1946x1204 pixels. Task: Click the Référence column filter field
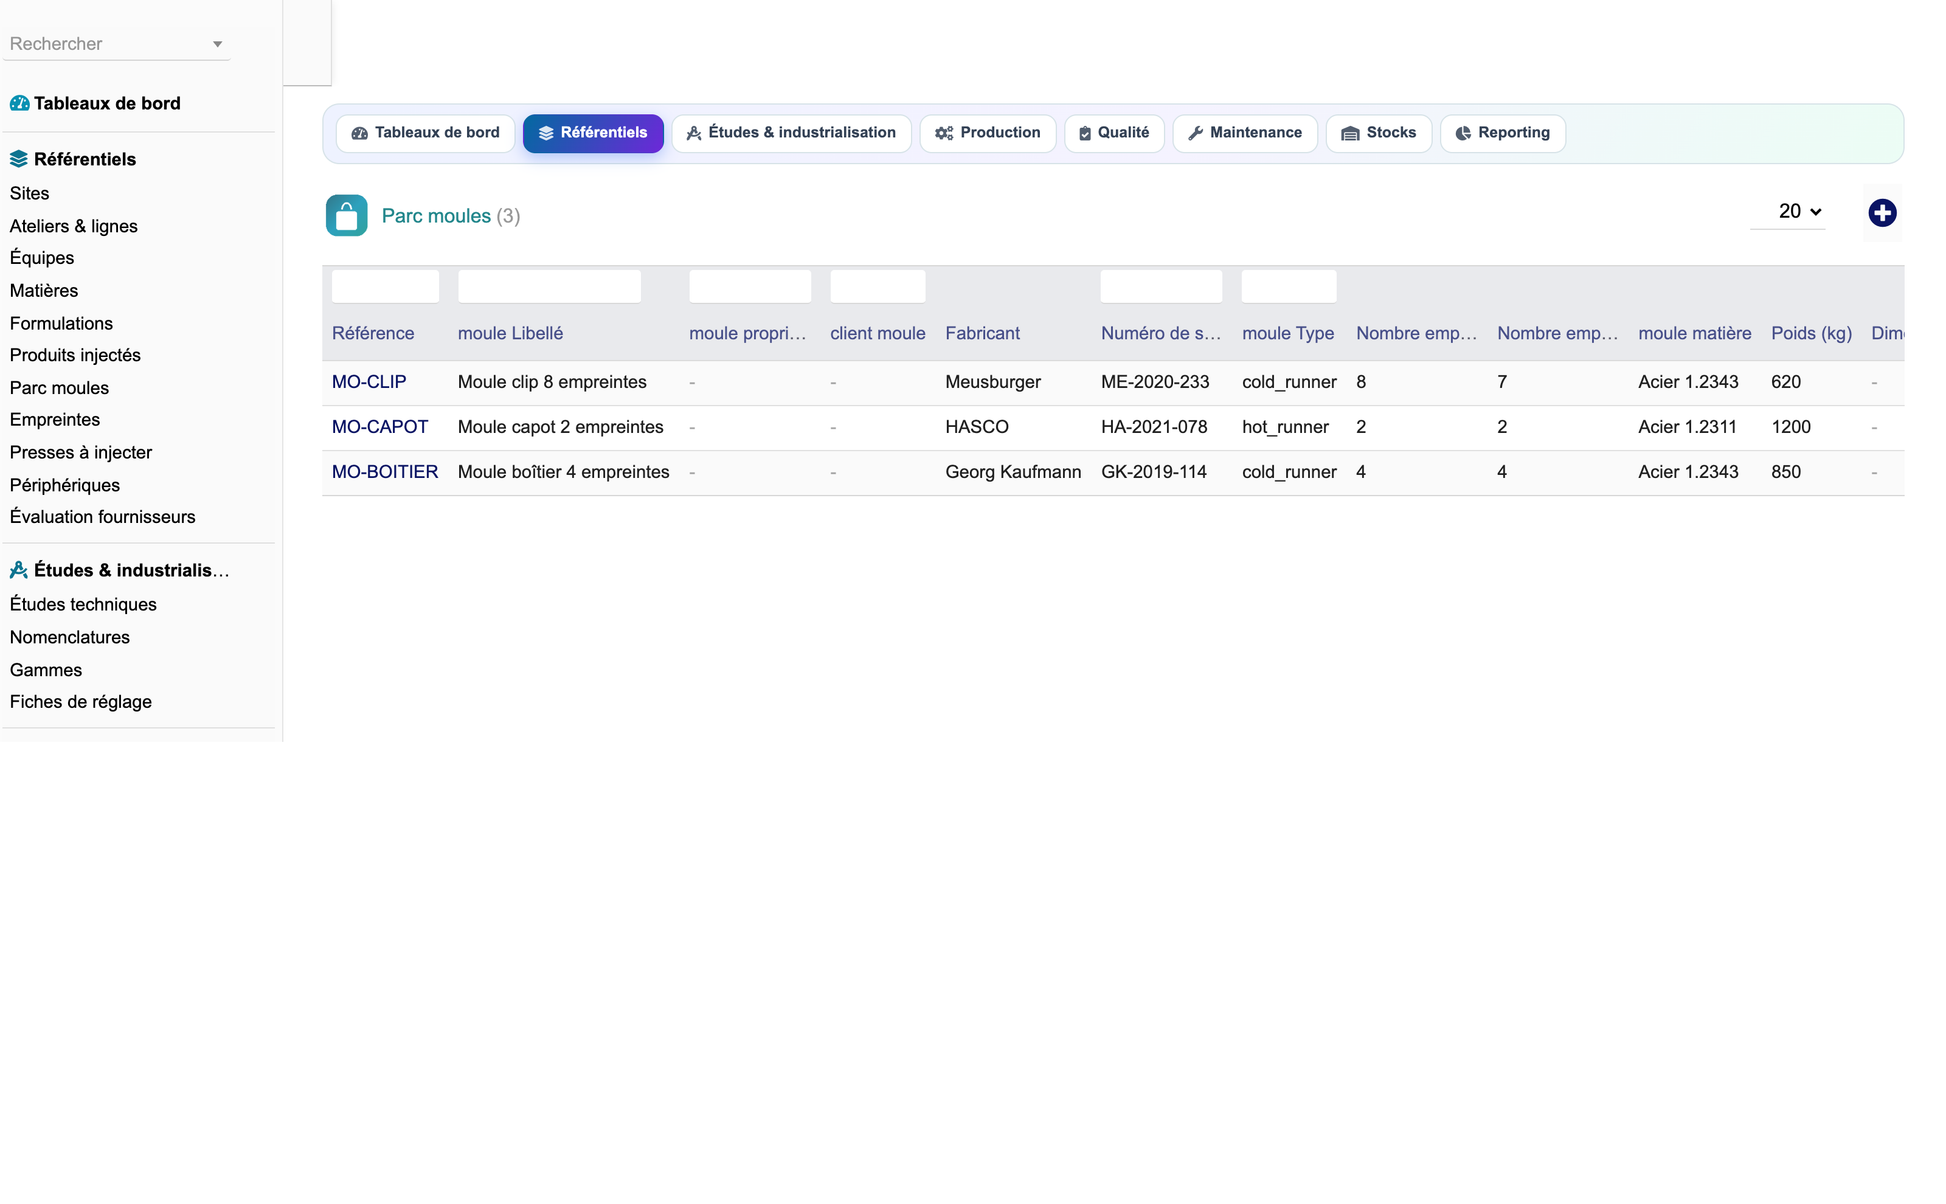click(x=385, y=286)
